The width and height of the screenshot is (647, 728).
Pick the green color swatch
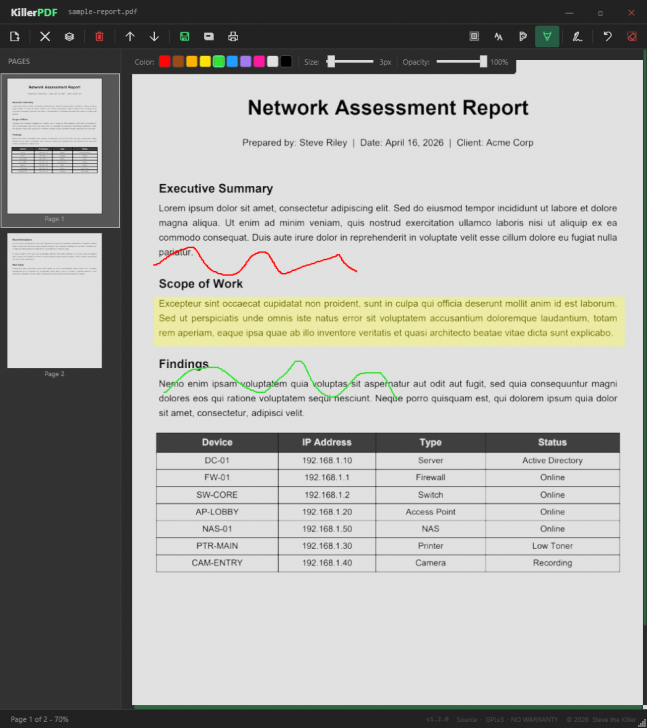pyautogui.click(x=219, y=62)
